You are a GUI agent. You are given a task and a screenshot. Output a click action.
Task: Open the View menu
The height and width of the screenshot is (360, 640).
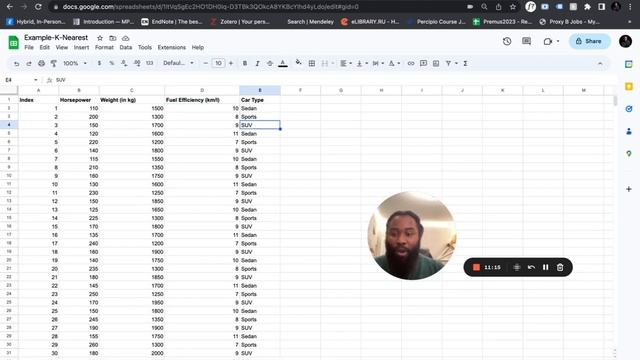62,47
